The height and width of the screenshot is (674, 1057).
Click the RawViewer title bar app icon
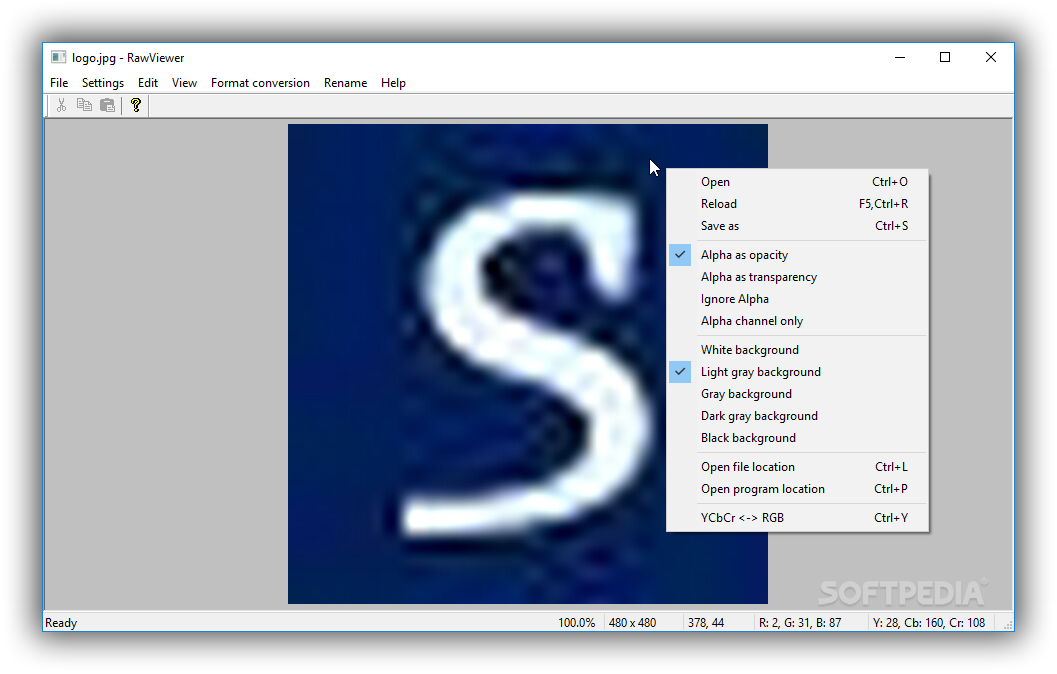point(59,57)
